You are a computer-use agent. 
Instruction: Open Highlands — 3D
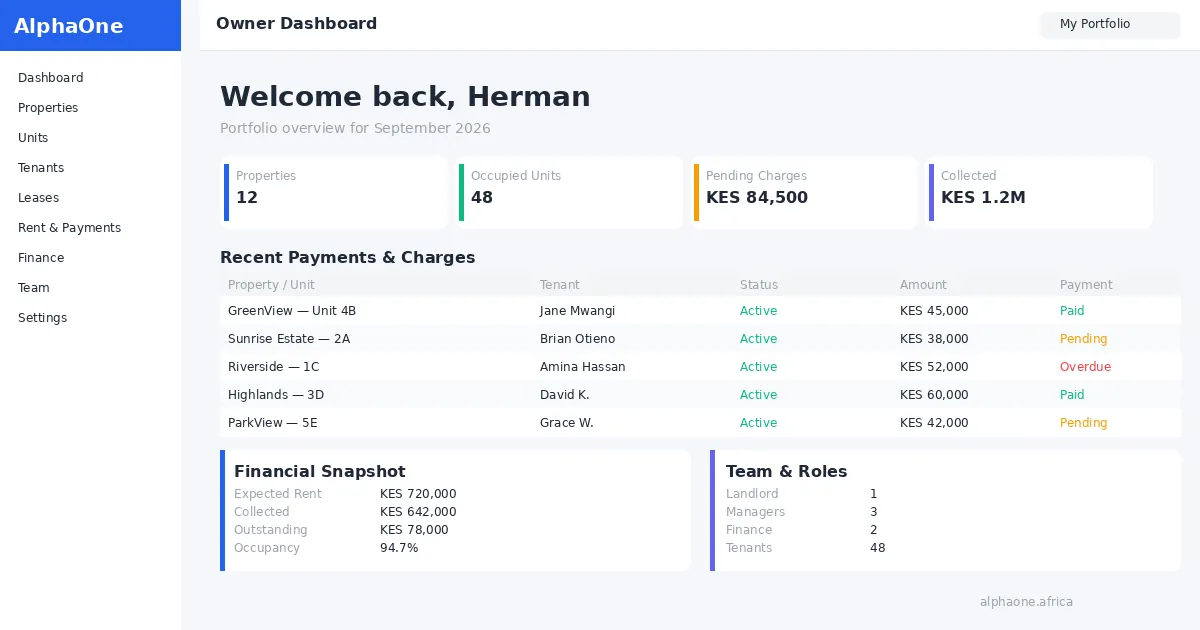276,395
